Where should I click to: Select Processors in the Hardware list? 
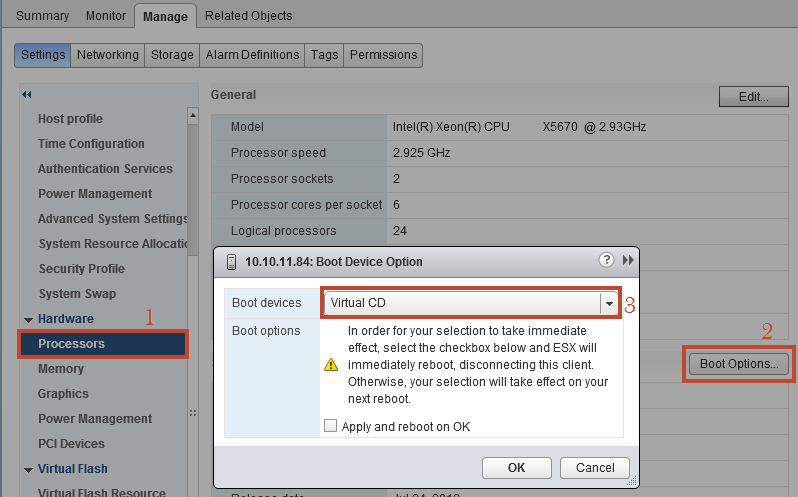pos(71,344)
